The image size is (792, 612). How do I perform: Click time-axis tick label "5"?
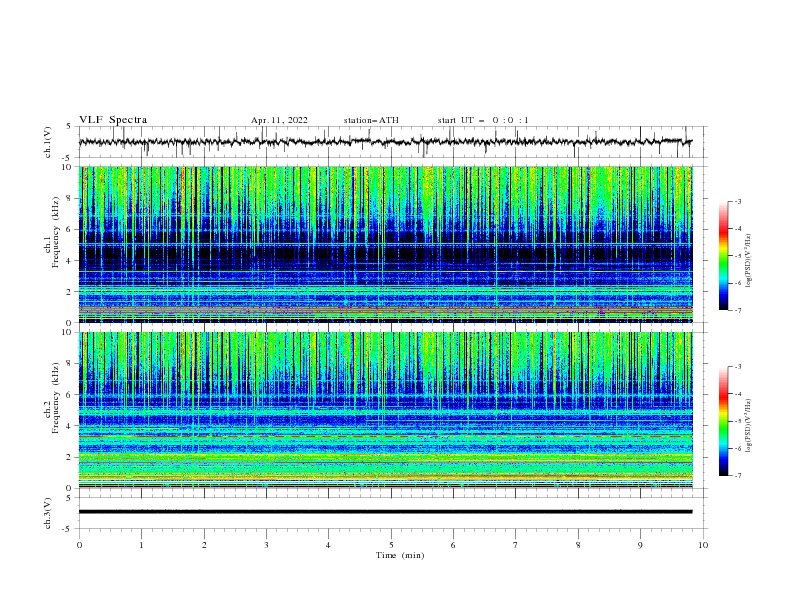click(391, 545)
